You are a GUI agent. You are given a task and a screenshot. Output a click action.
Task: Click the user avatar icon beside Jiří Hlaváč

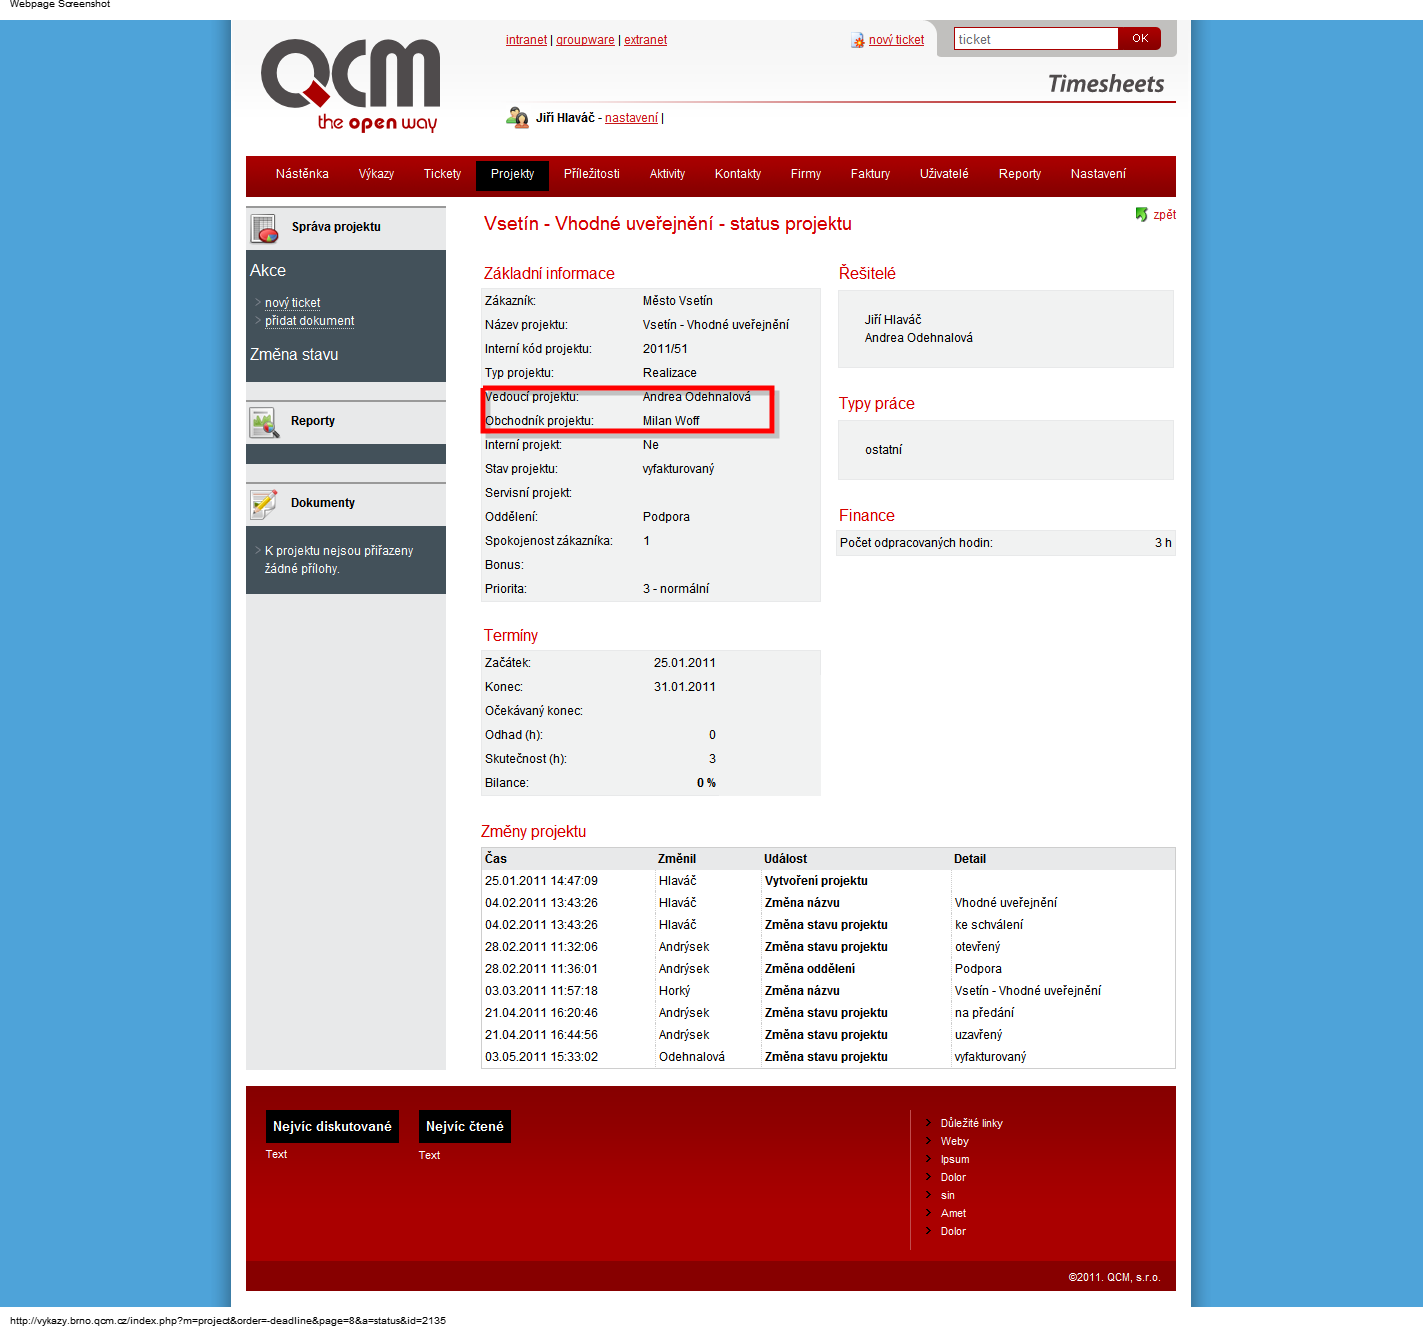pyautogui.click(x=517, y=118)
